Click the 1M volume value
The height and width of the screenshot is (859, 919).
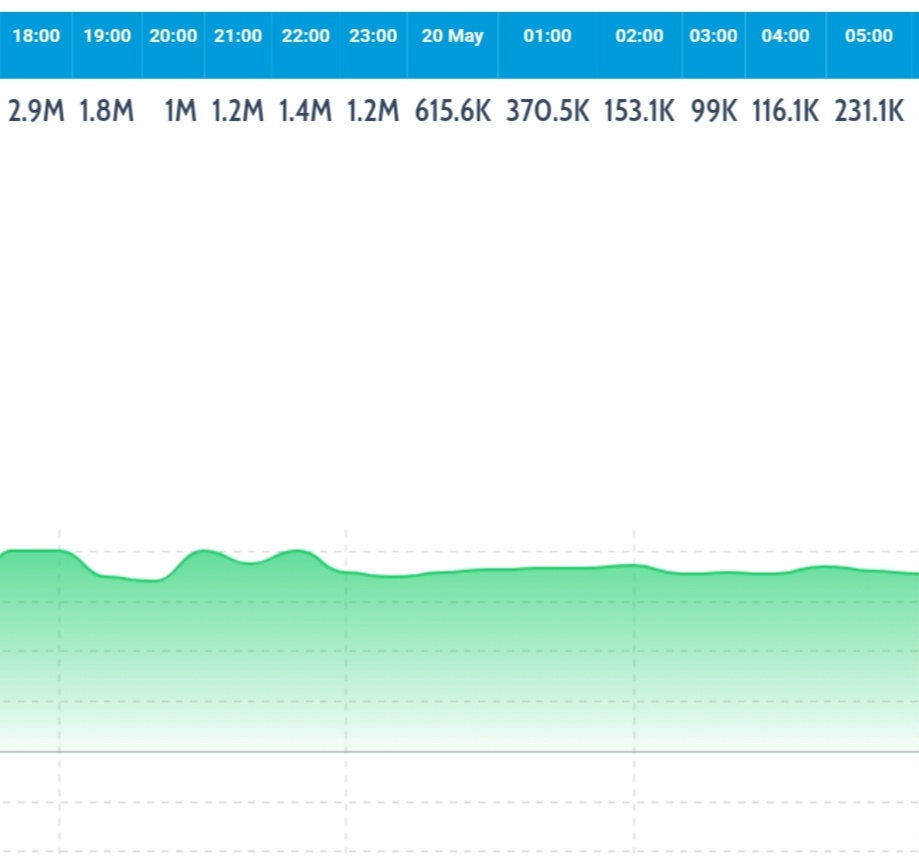pyautogui.click(x=180, y=111)
